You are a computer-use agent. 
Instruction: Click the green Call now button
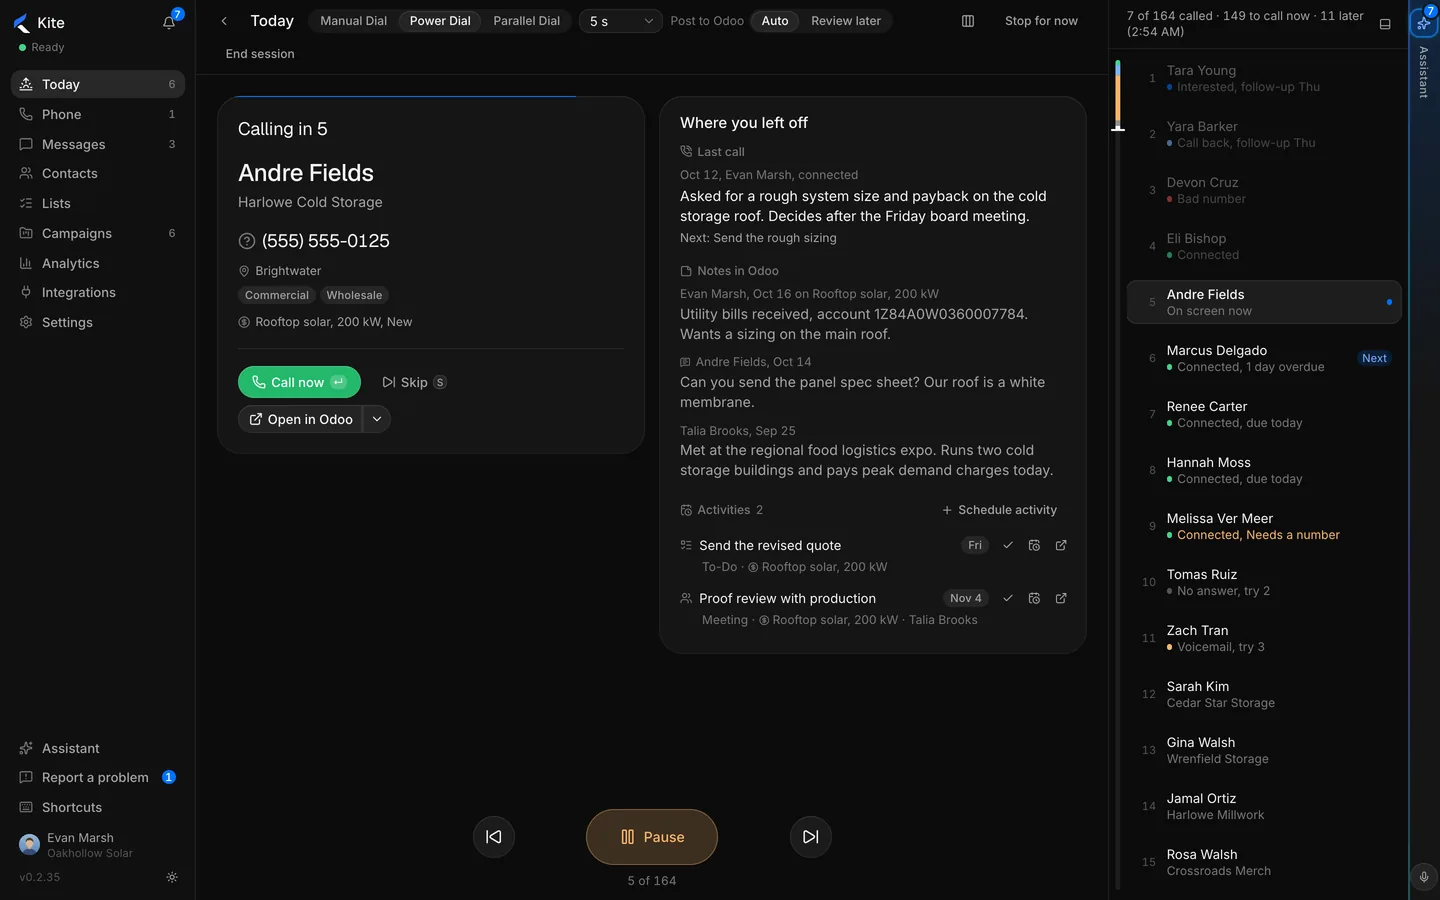(x=299, y=382)
